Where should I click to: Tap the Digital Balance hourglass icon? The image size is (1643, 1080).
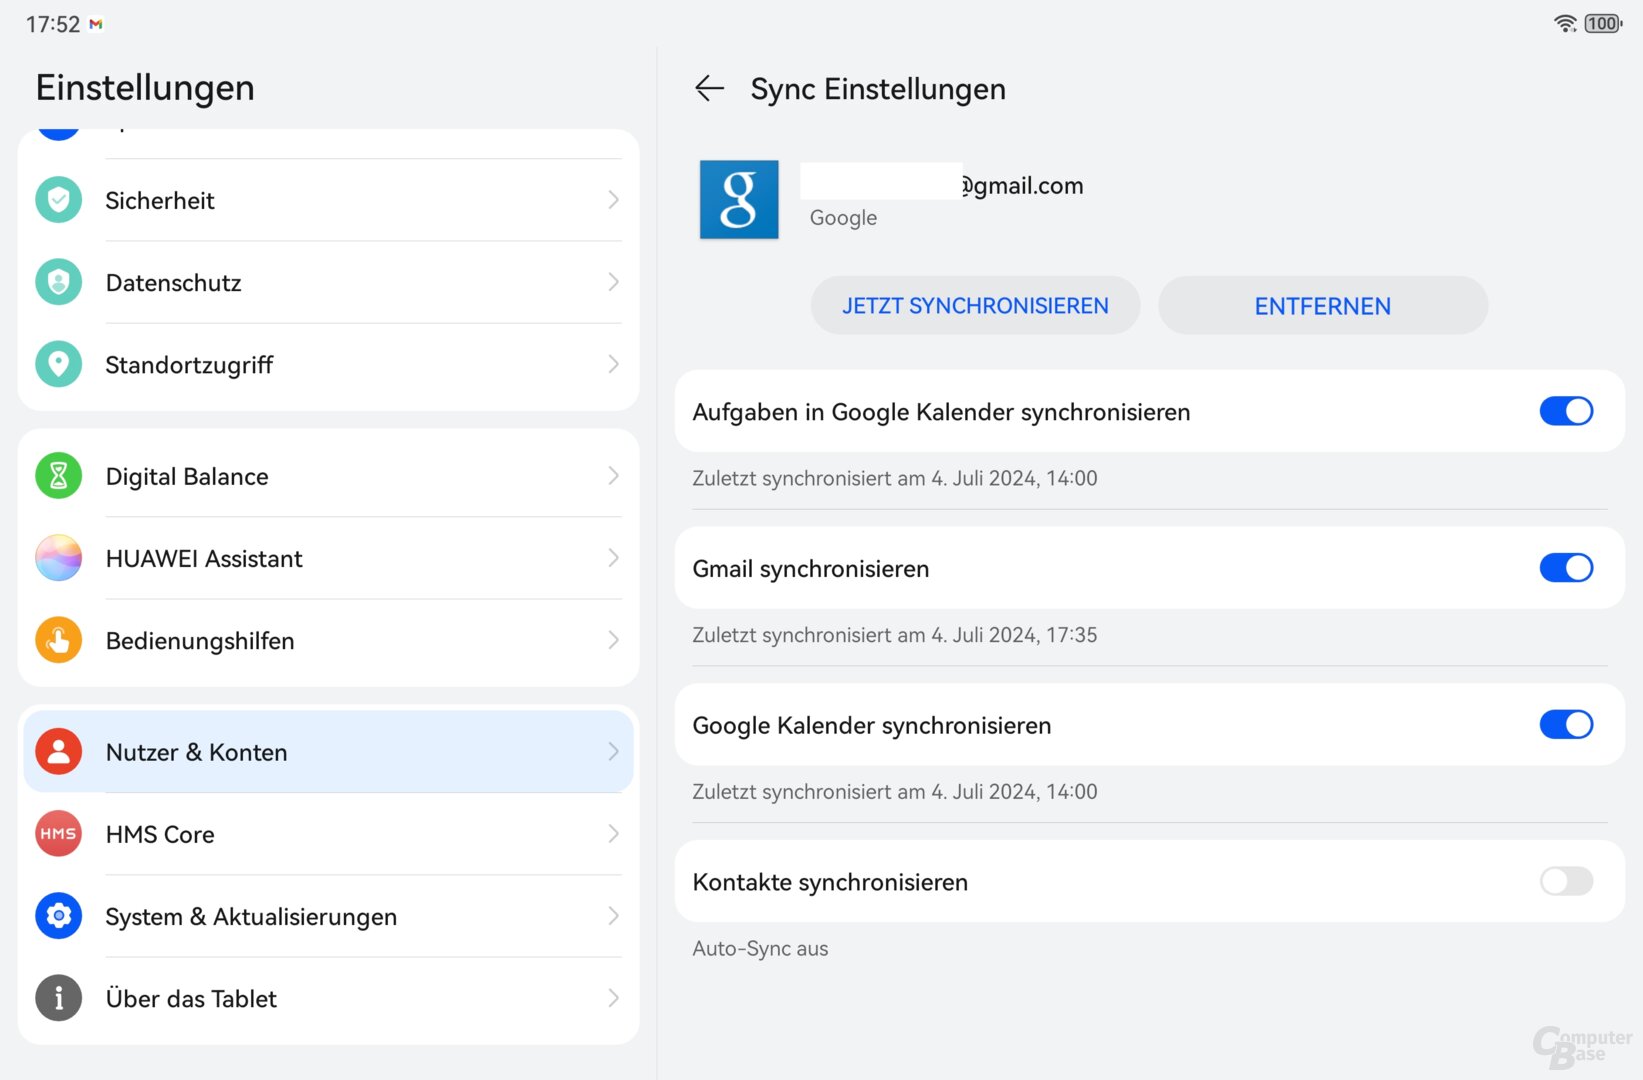[59, 476]
